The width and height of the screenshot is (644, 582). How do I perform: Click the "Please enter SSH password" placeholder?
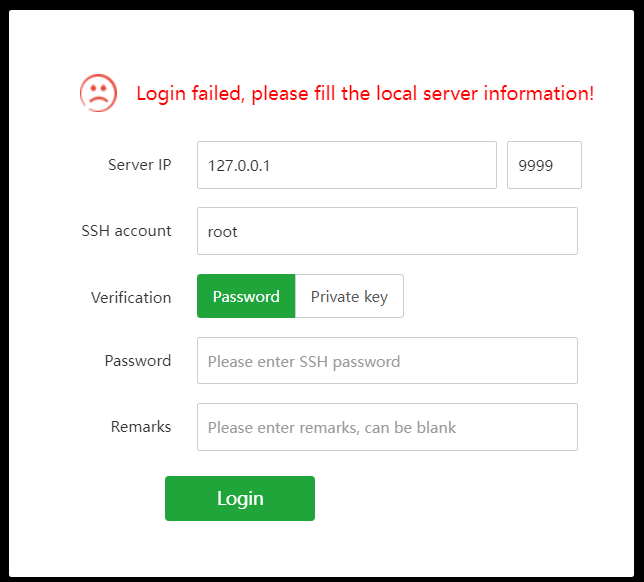[x=304, y=362]
